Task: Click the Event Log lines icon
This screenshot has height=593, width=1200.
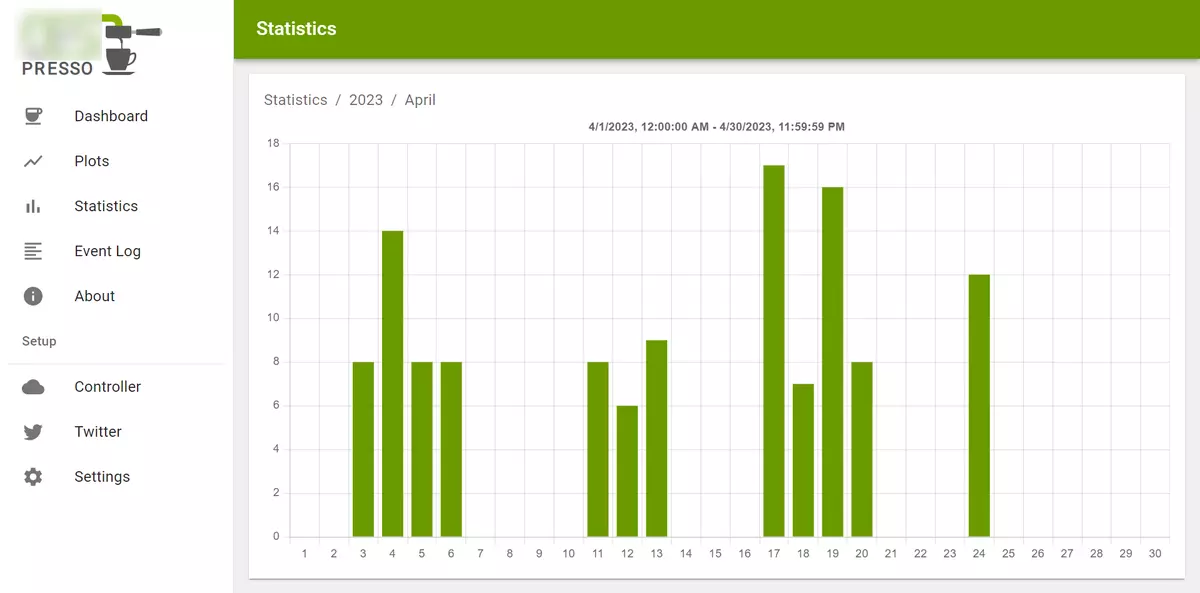Action: pos(33,251)
